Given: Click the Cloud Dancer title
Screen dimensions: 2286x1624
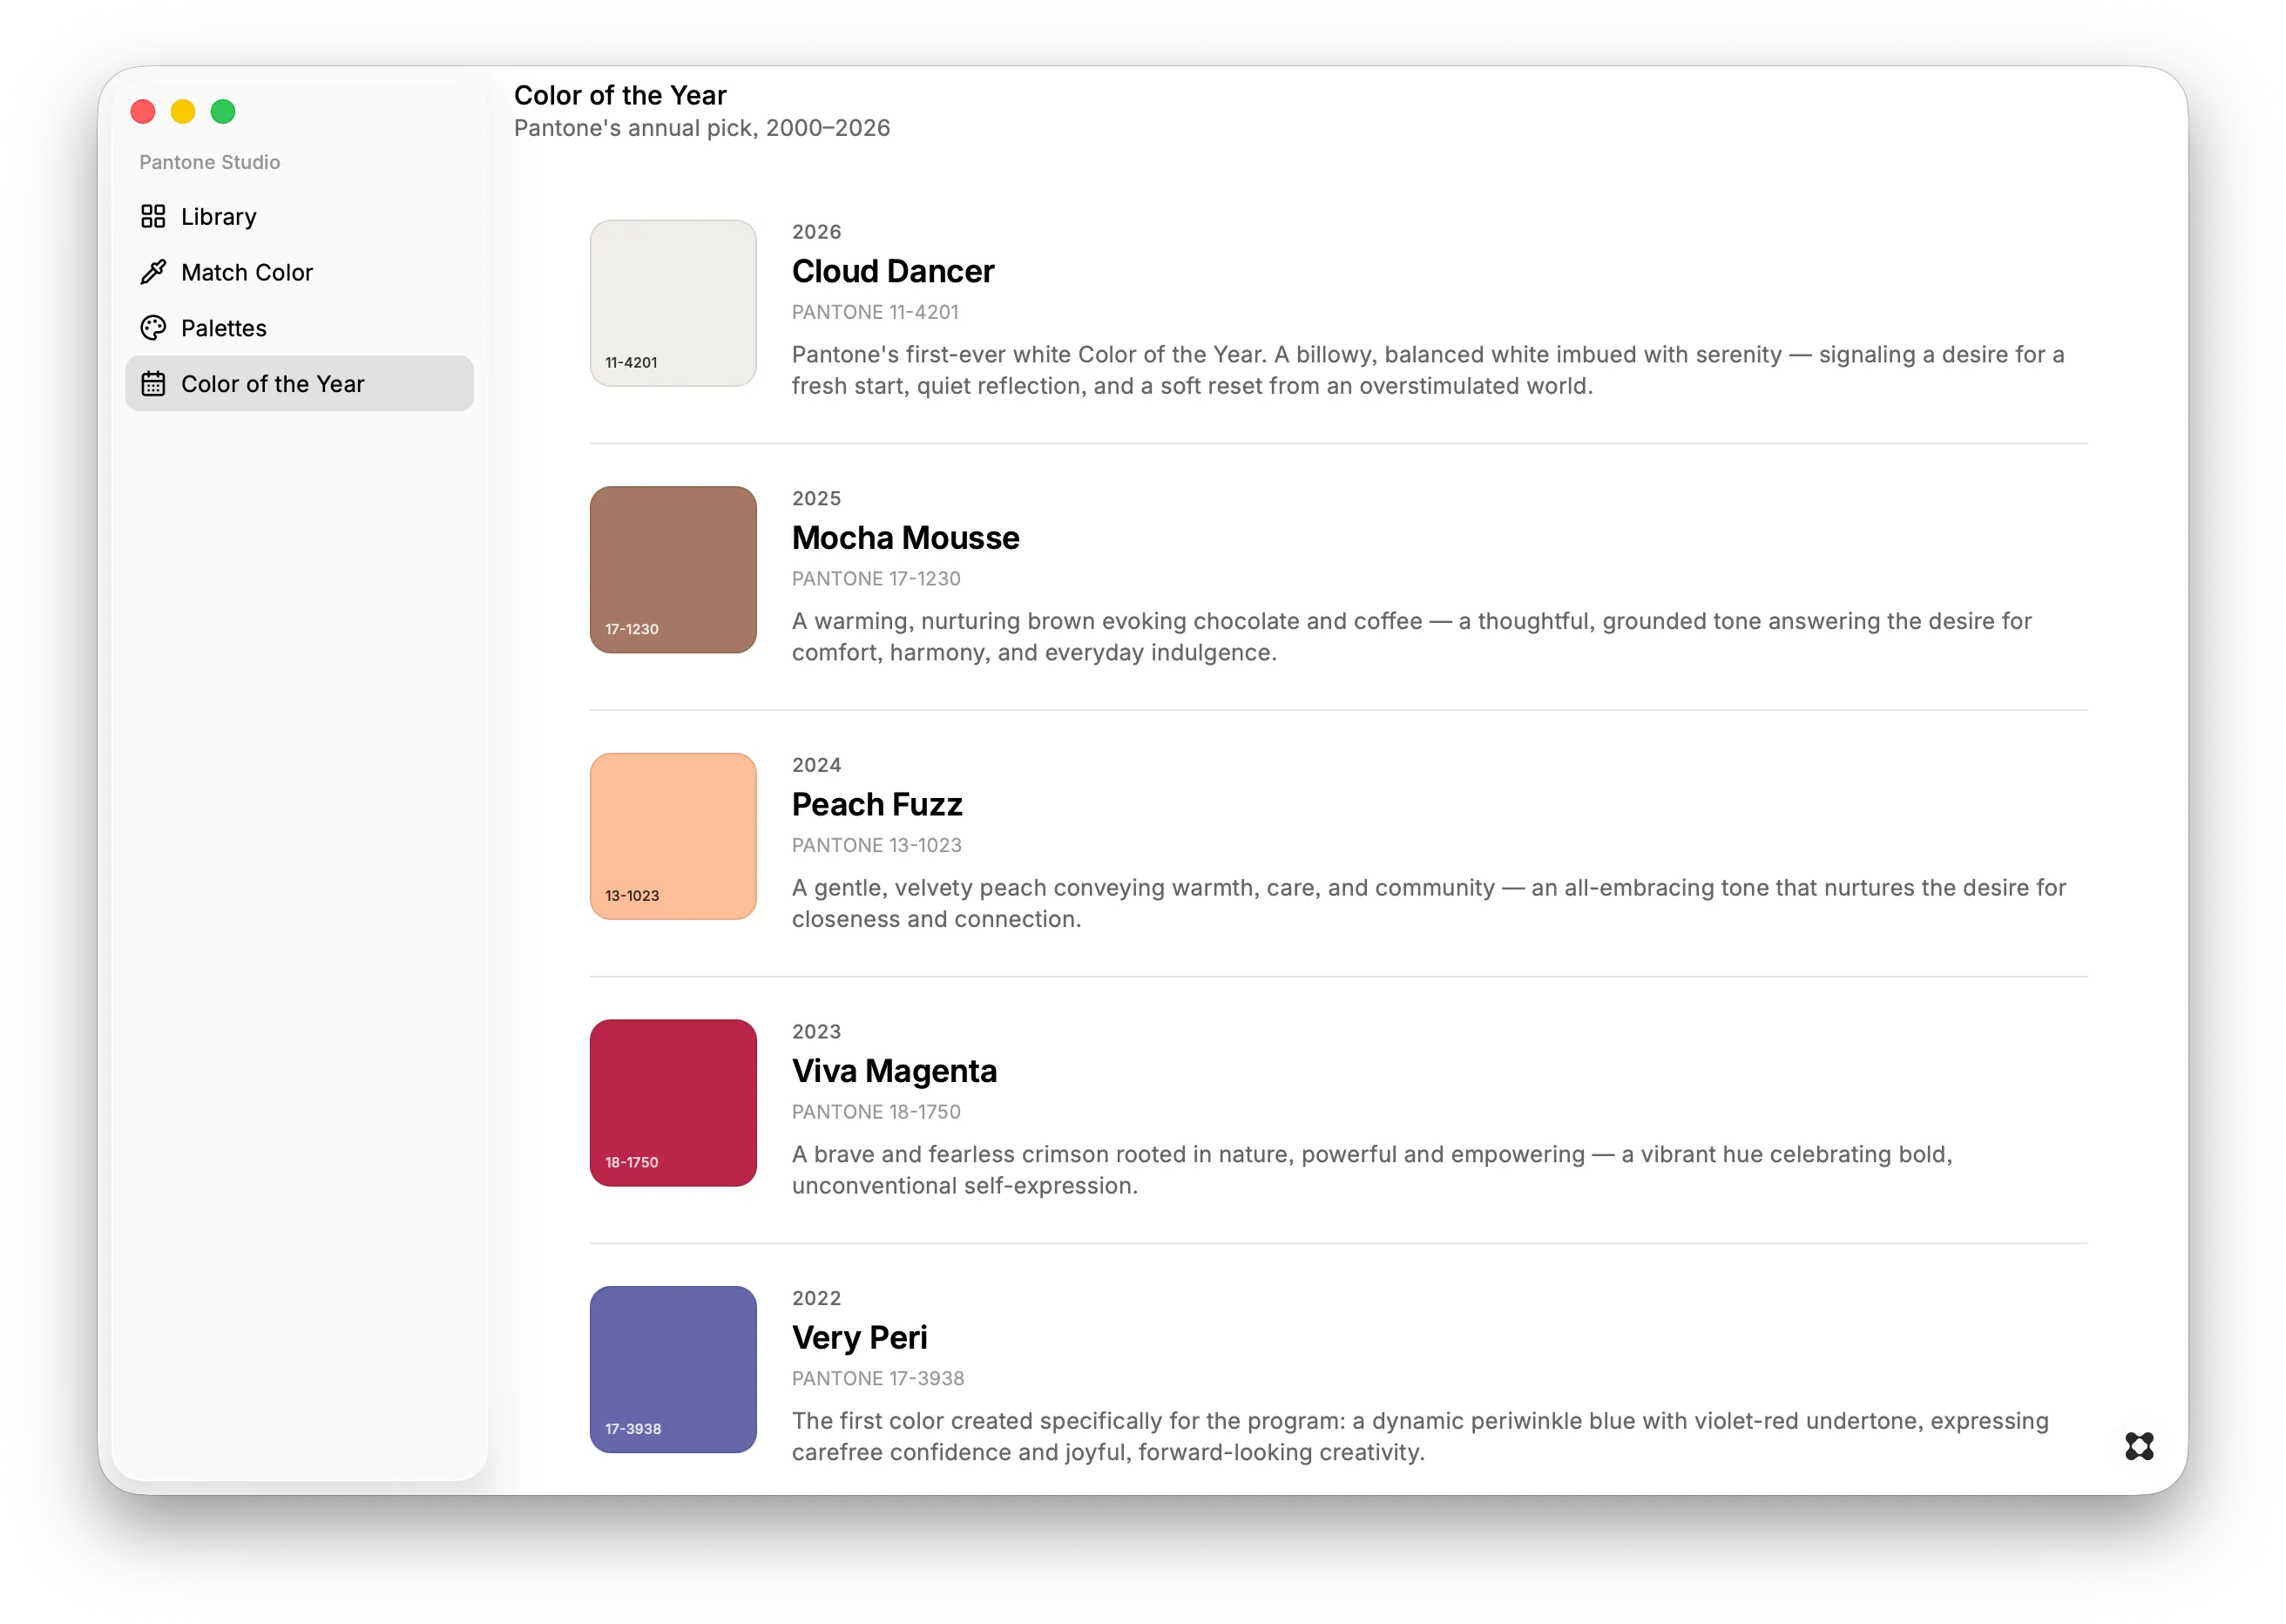Looking at the screenshot, I should coord(893,271).
